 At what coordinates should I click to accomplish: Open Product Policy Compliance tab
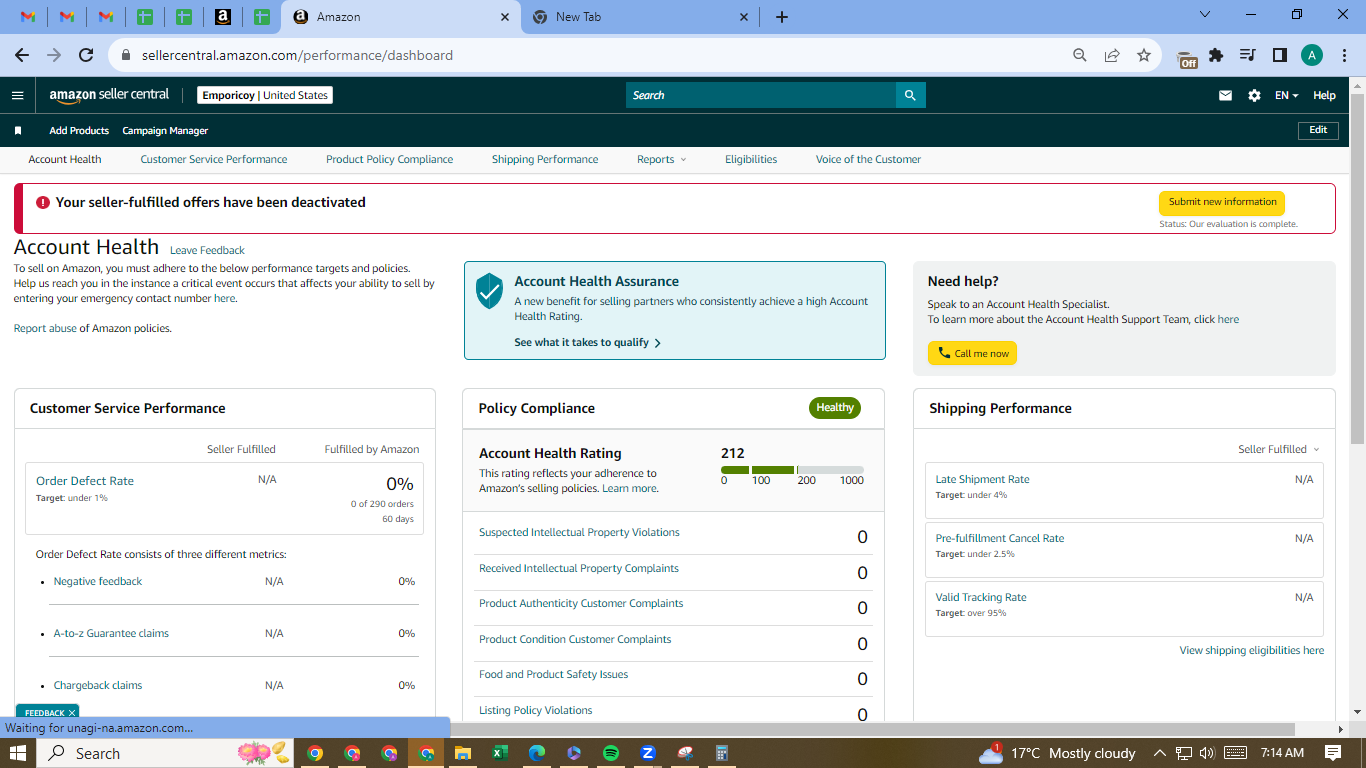(x=390, y=160)
